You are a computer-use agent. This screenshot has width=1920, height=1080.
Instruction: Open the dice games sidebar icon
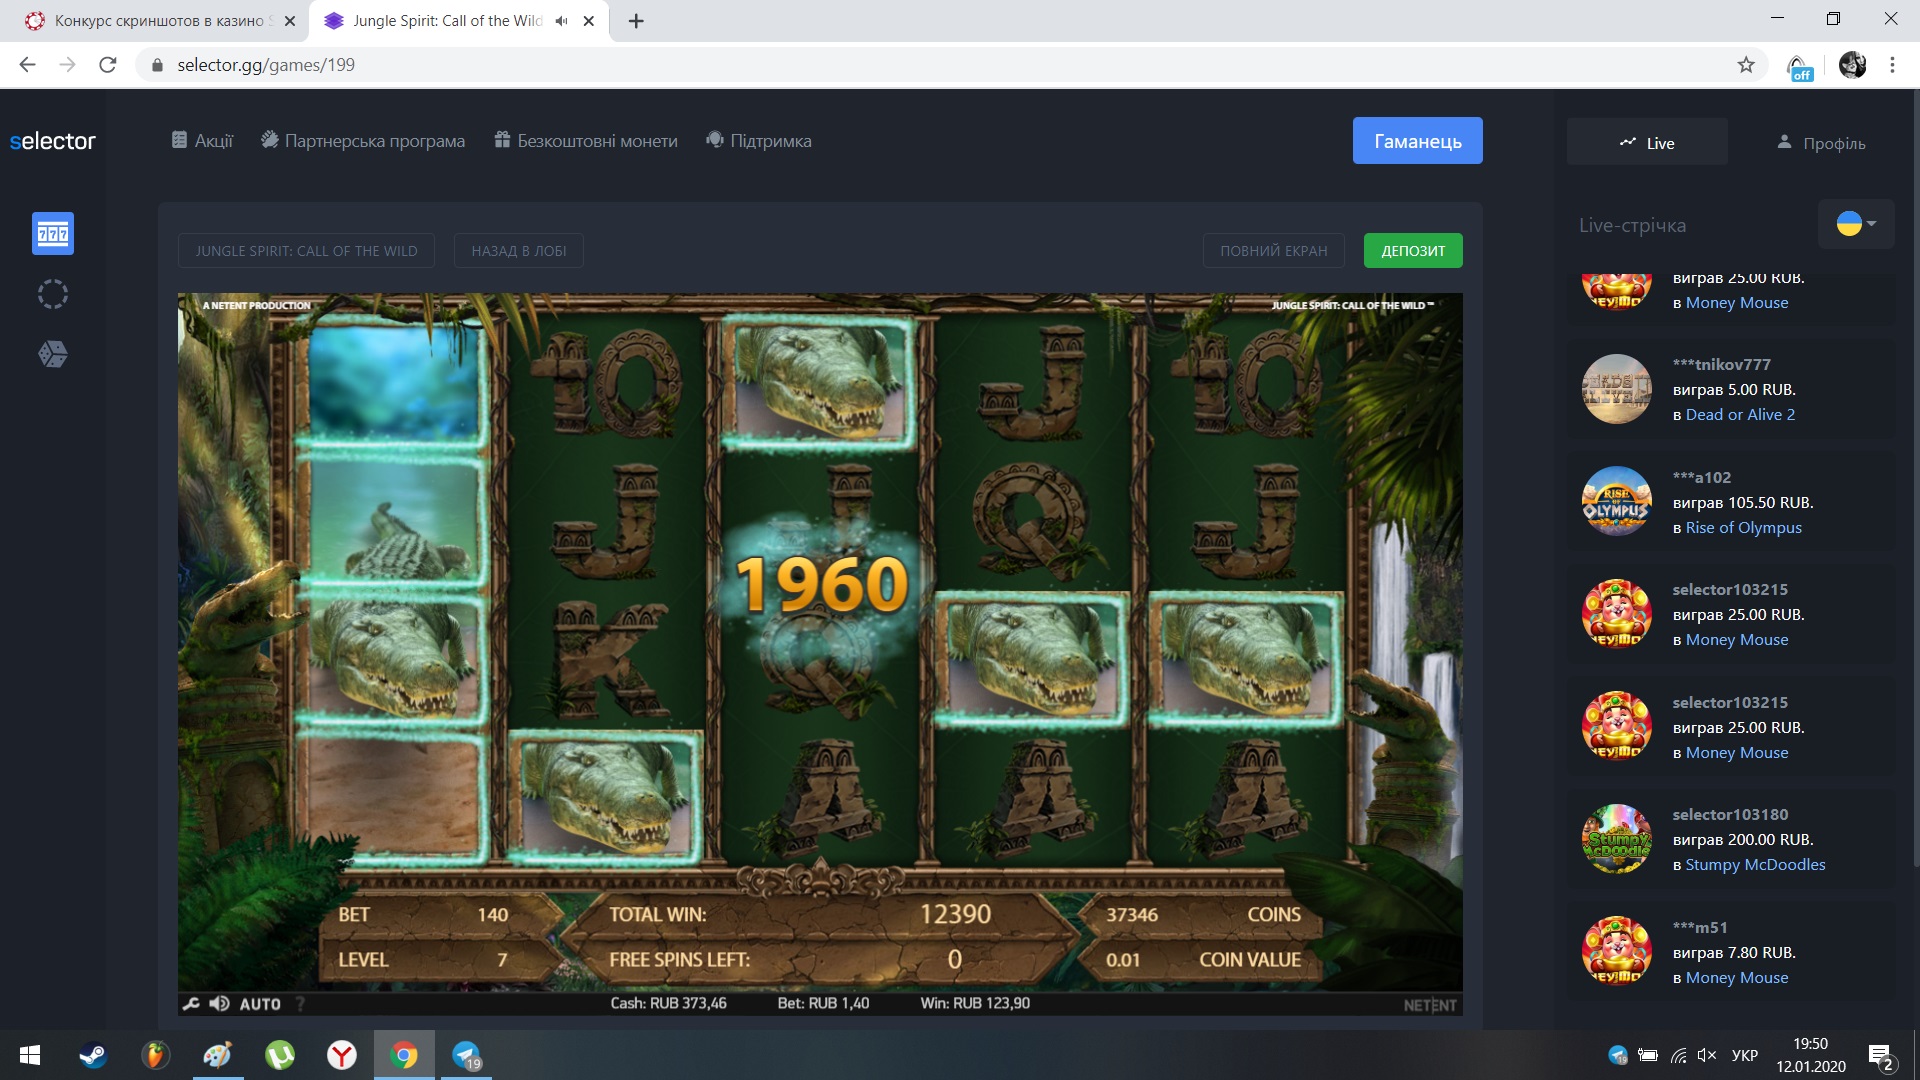(53, 354)
